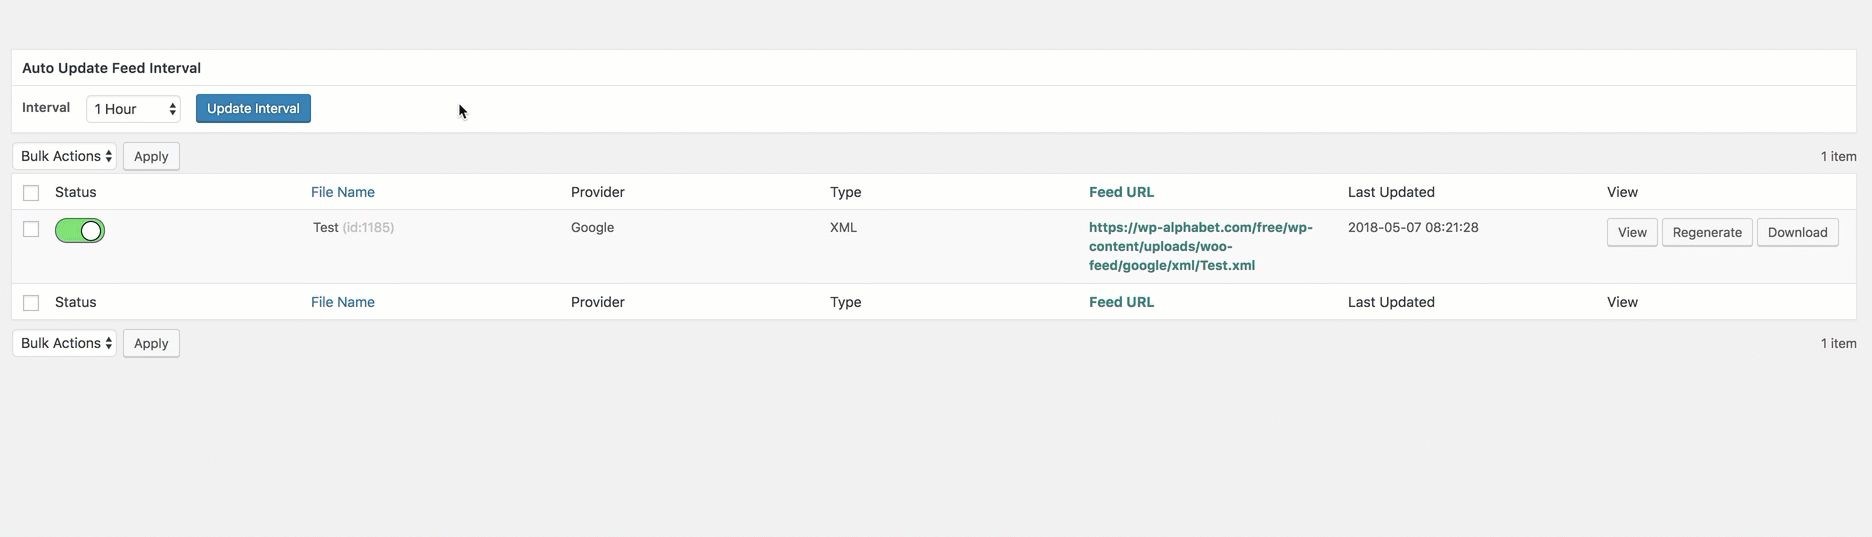Tick the select-all checkbox in table footer

pos(31,303)
